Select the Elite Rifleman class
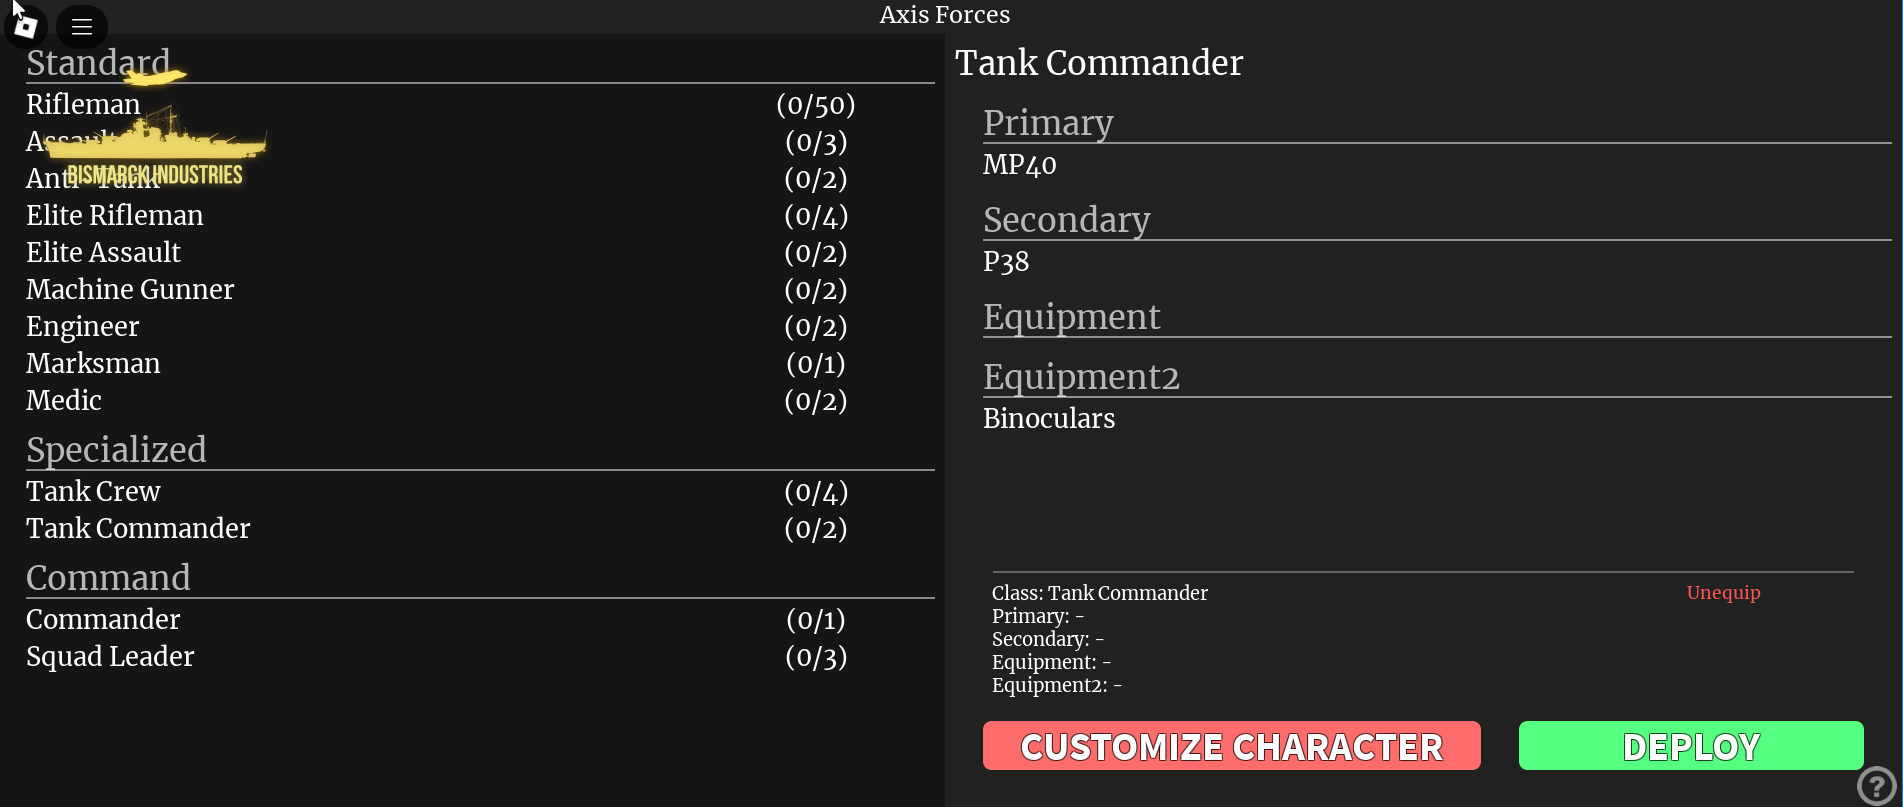The image size is (1903, 807). pyautogui.click(x=480, y=216)
